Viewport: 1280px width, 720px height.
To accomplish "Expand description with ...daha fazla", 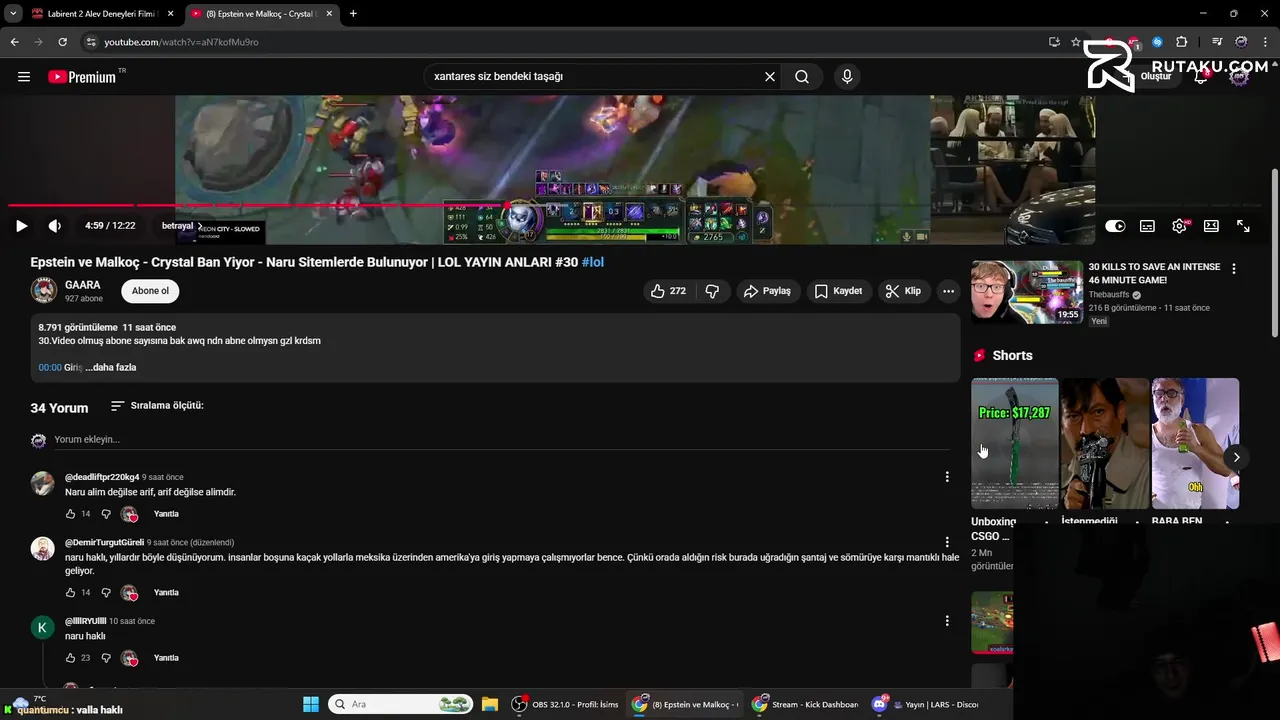I will click(x=111, y=367).
